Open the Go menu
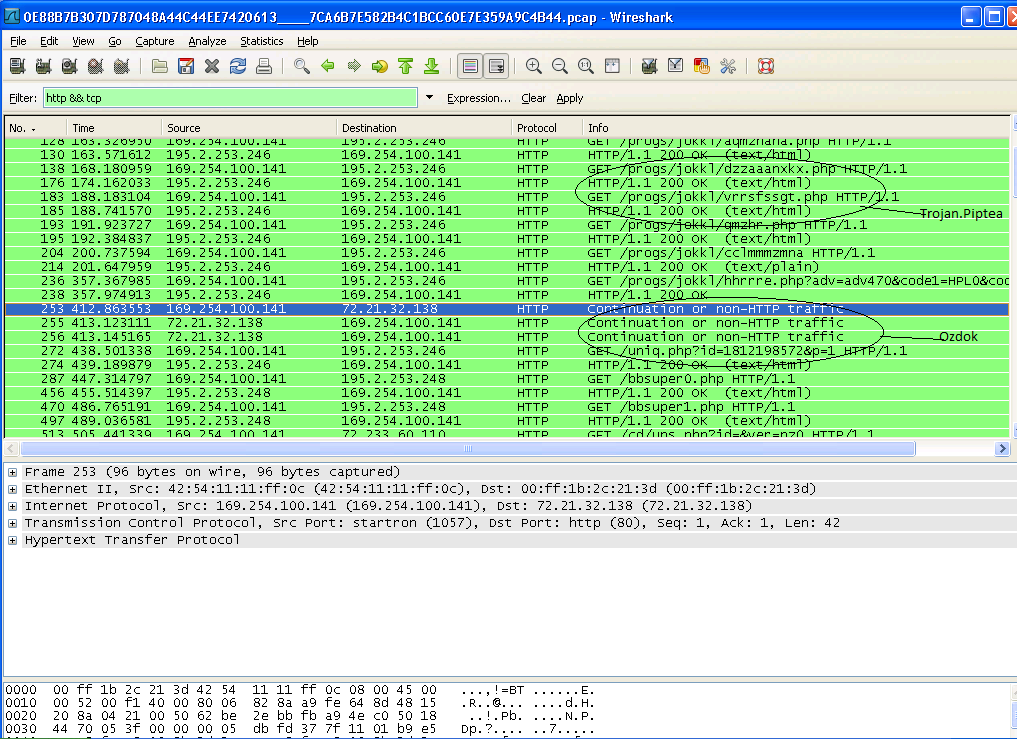This screenshot has width=1017, height=739. coord(115,41)
